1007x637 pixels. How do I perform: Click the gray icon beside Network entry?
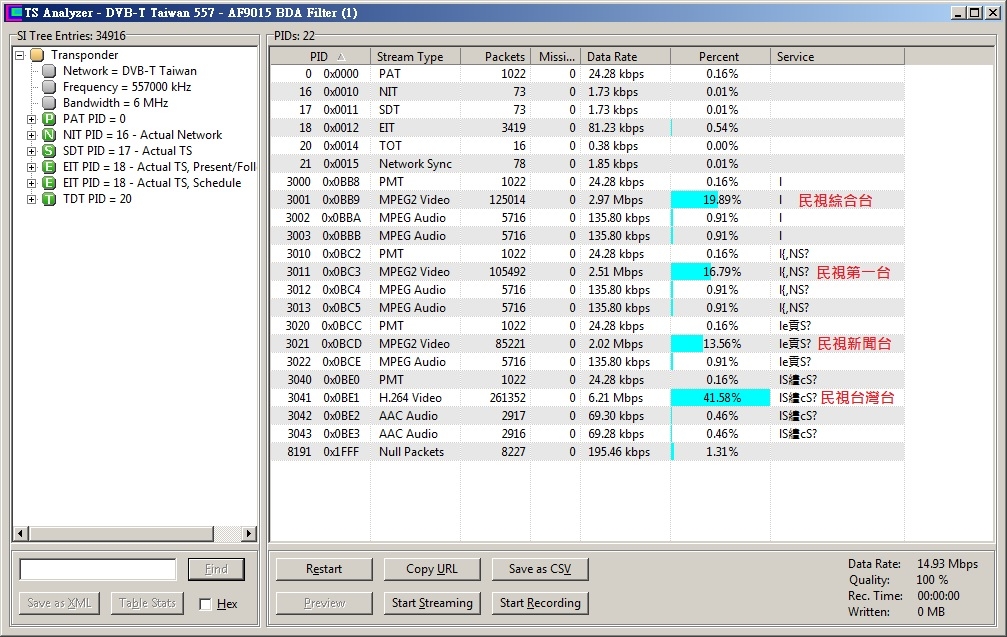(49, 71)
